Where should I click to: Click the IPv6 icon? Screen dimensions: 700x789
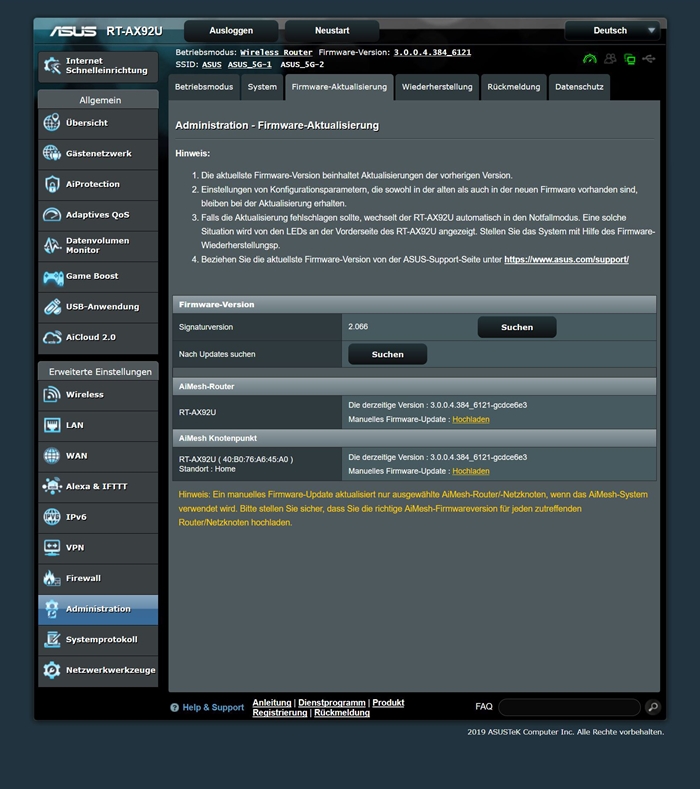point(52,517)
